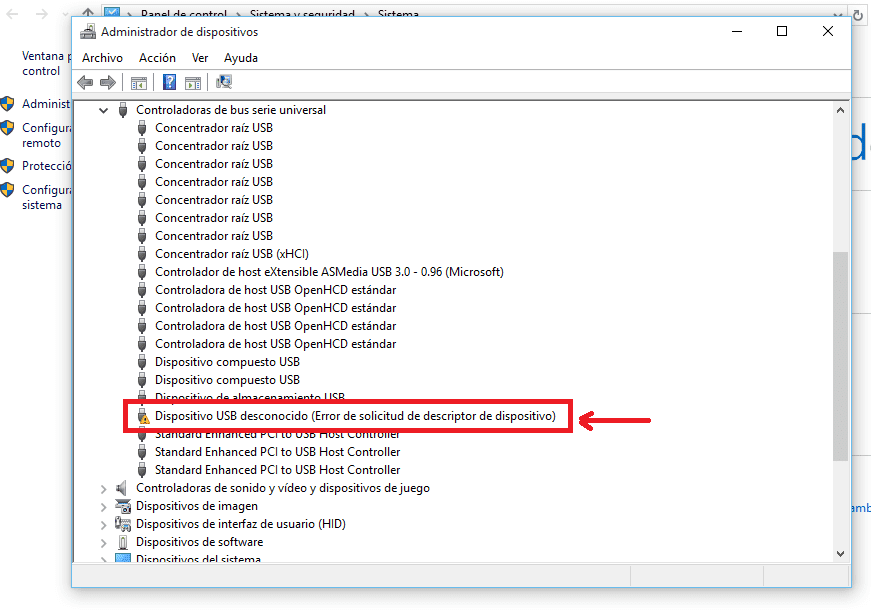Image resolution: width=871 pixels, height=610 pixels.
Task: Click the refresh icon in Control Panel address bar
Action: (858, 16)
